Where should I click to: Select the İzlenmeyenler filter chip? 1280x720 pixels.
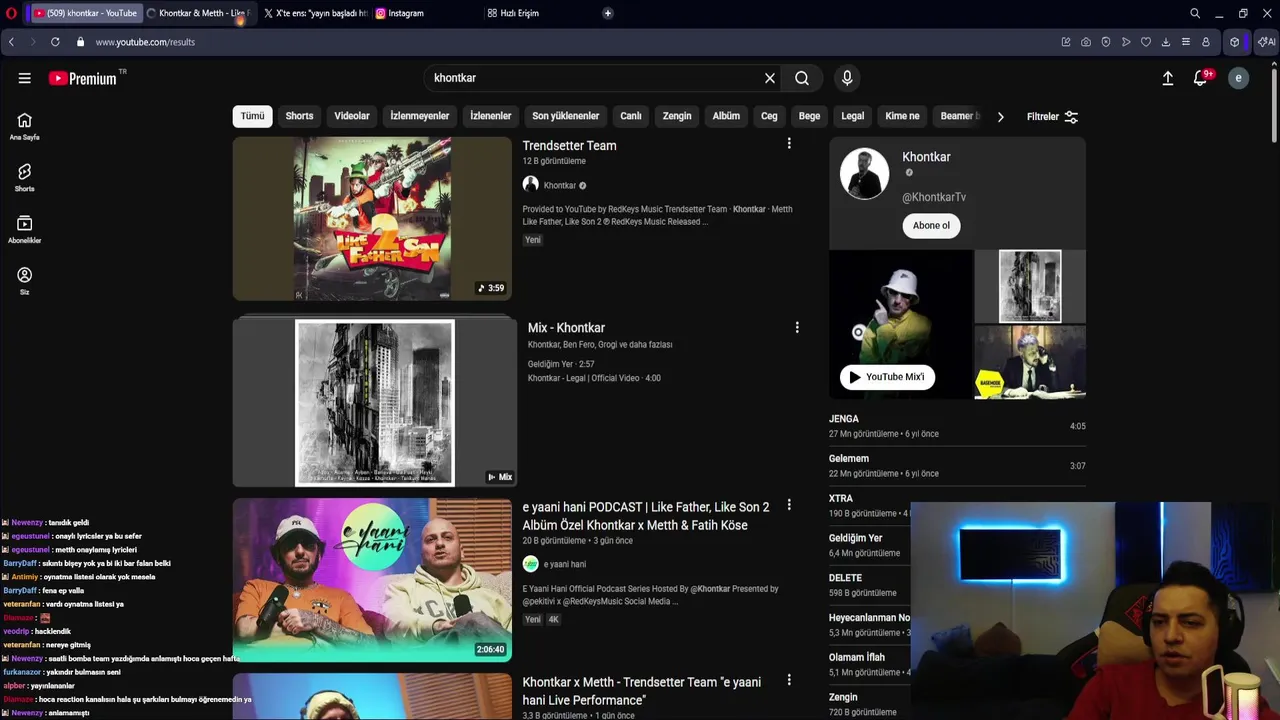click(x=420, y=116)
